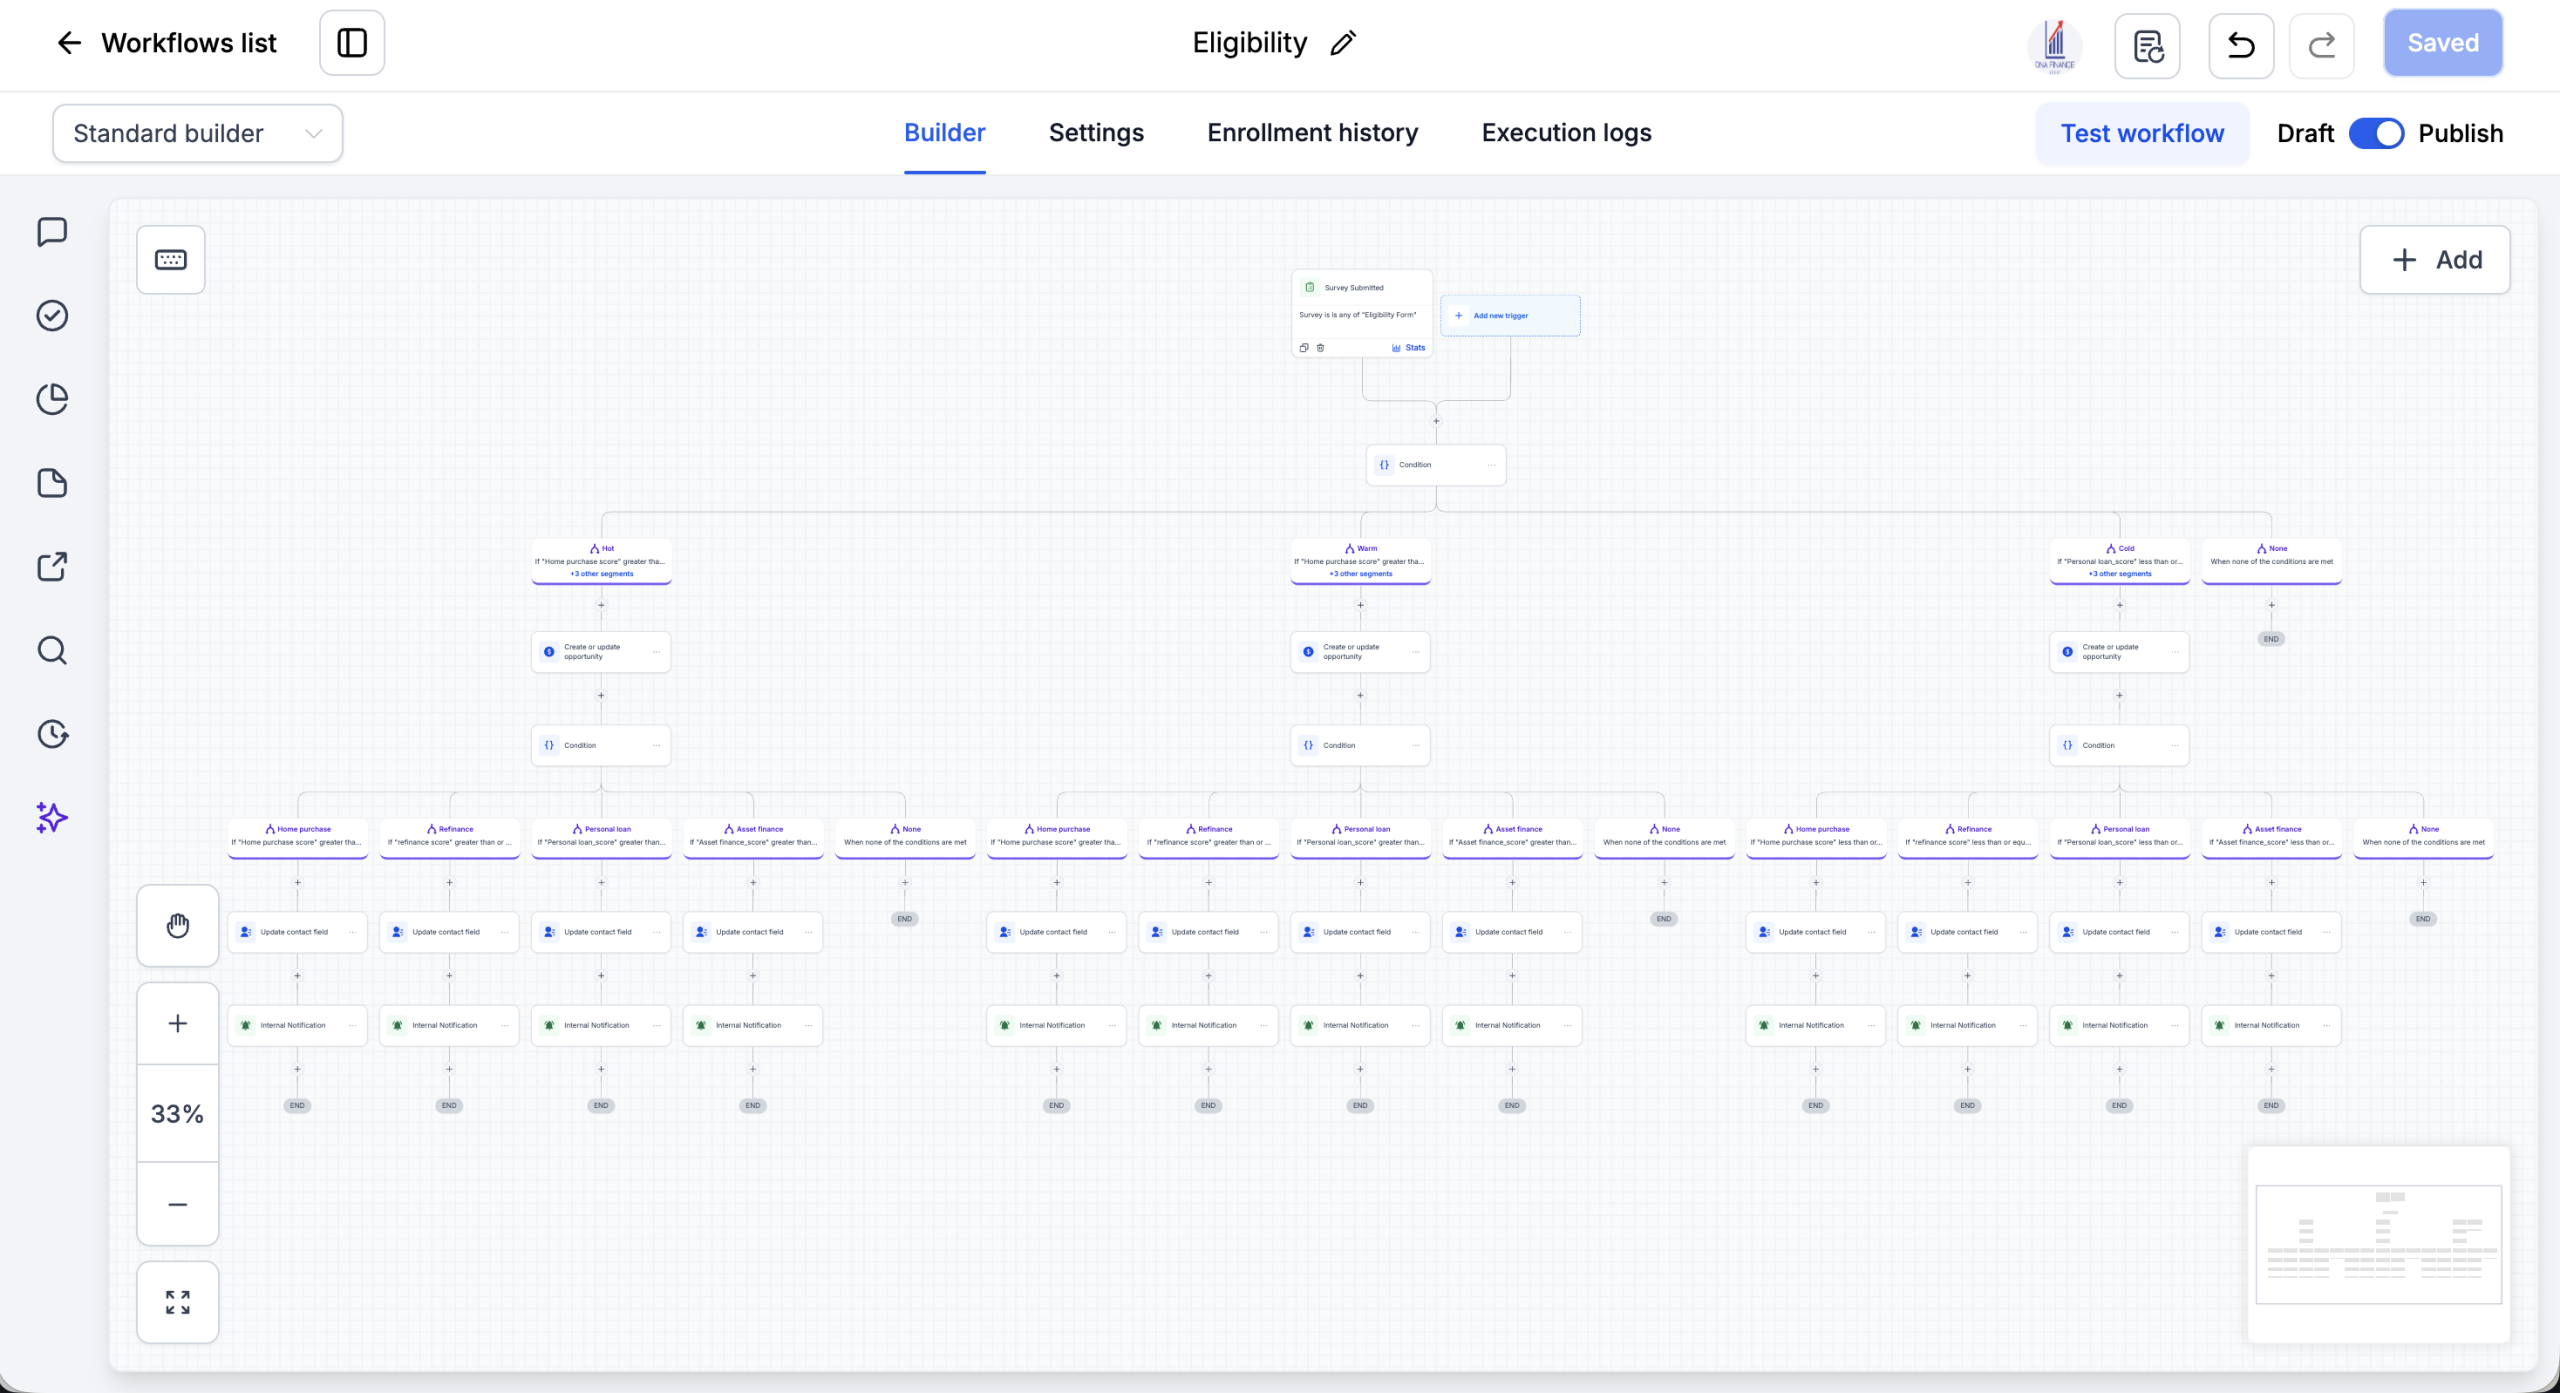The width and height of the screenshot is (2560, 1393).
Task: Switch to the Settings tab
Action: 1096,133
